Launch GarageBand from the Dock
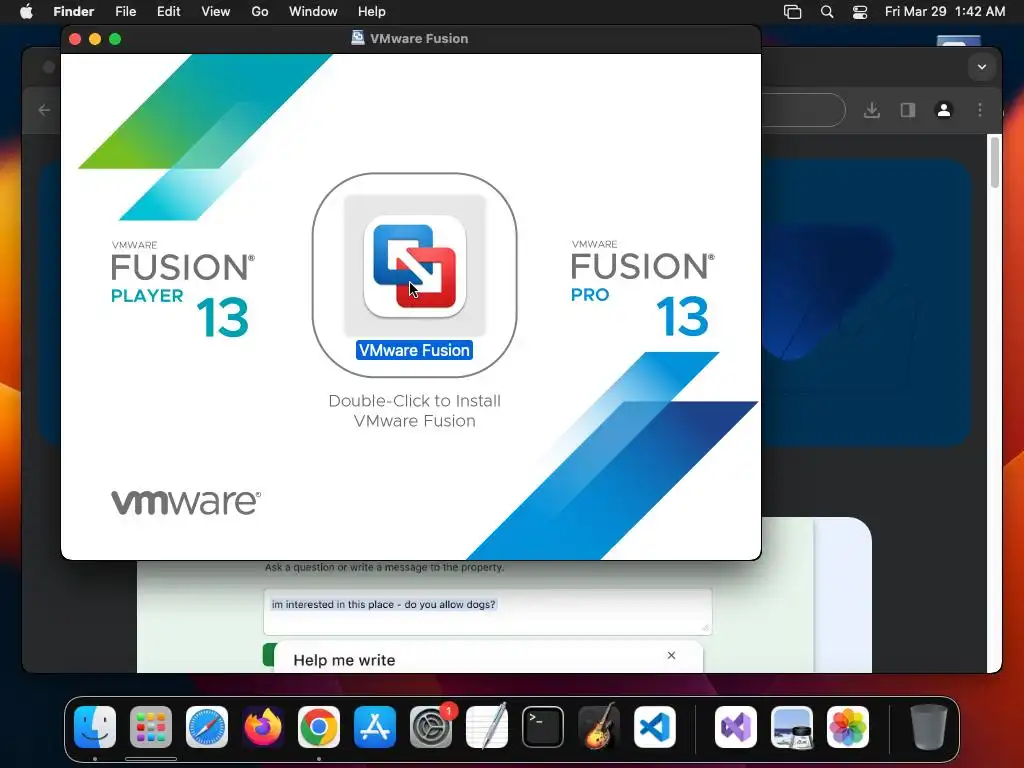 pos(599,727)
